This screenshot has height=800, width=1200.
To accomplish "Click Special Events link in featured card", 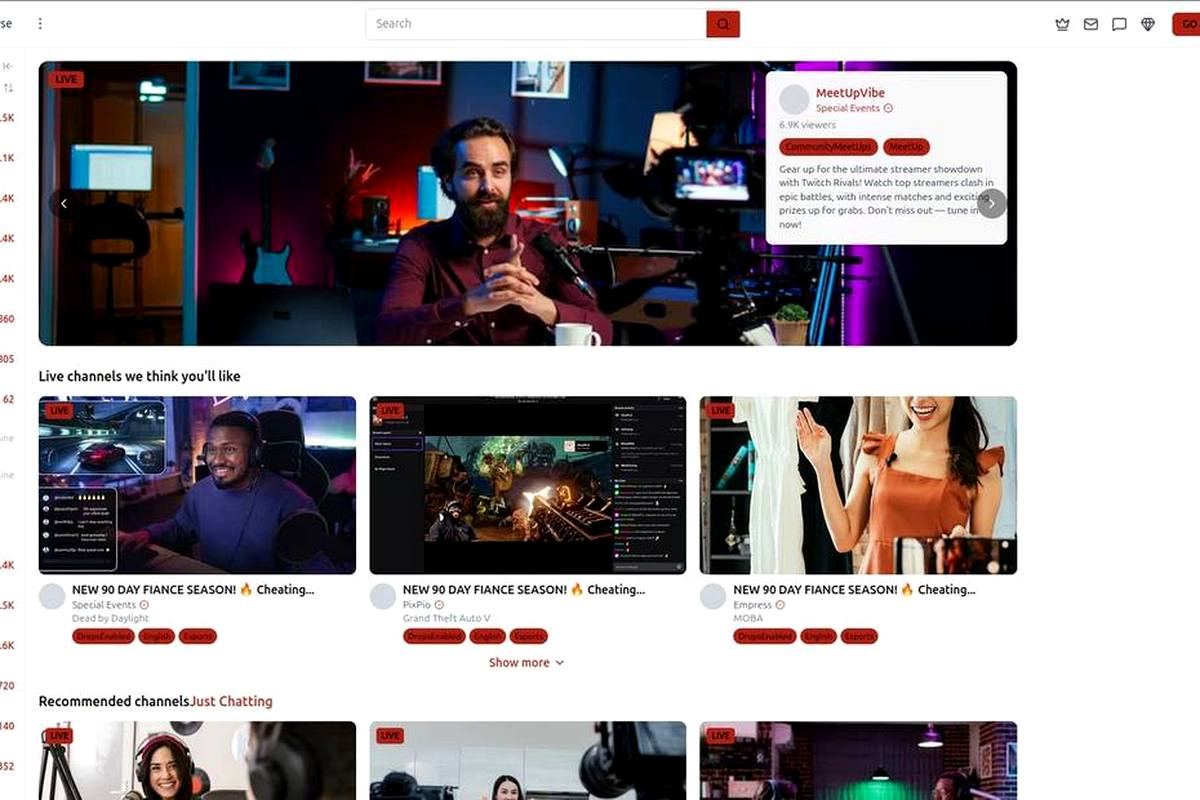I will [x=848, y=108].
